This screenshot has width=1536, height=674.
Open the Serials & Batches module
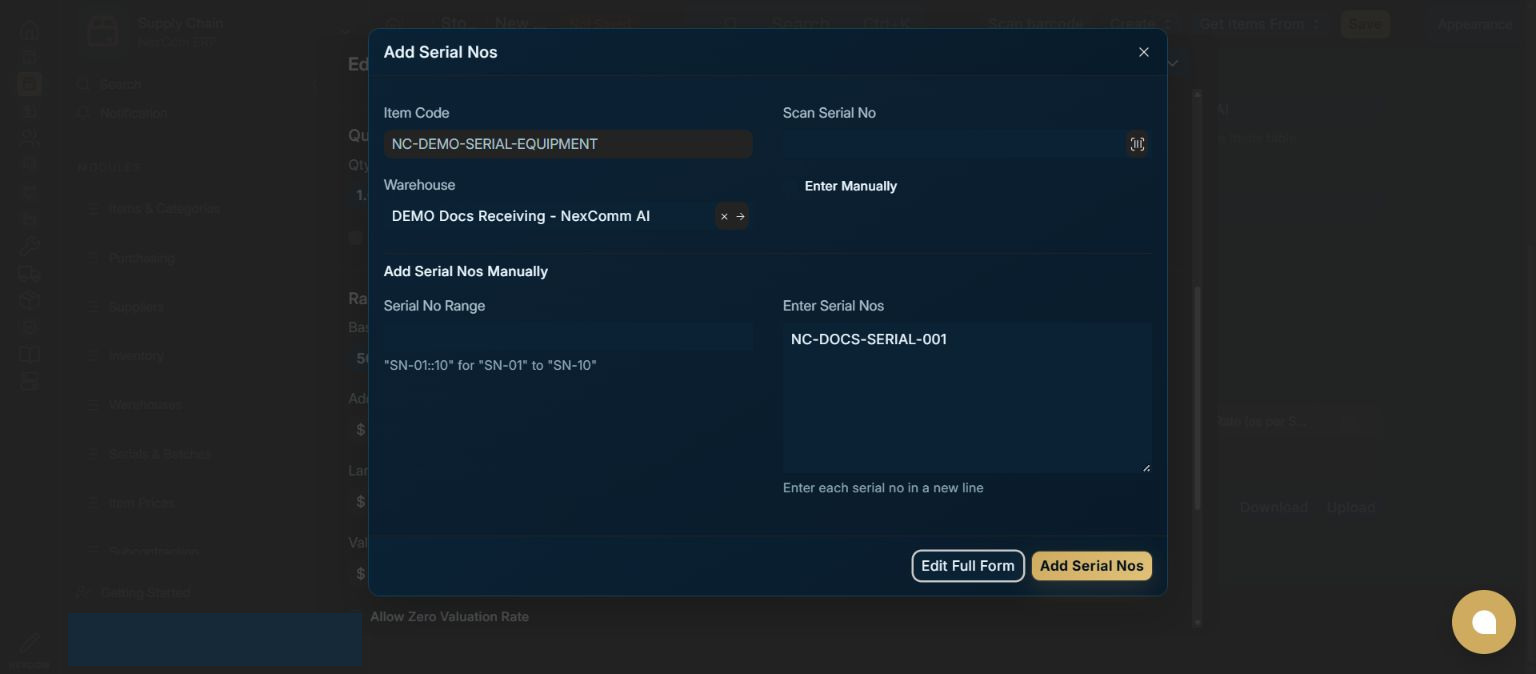tap(160, 453)
